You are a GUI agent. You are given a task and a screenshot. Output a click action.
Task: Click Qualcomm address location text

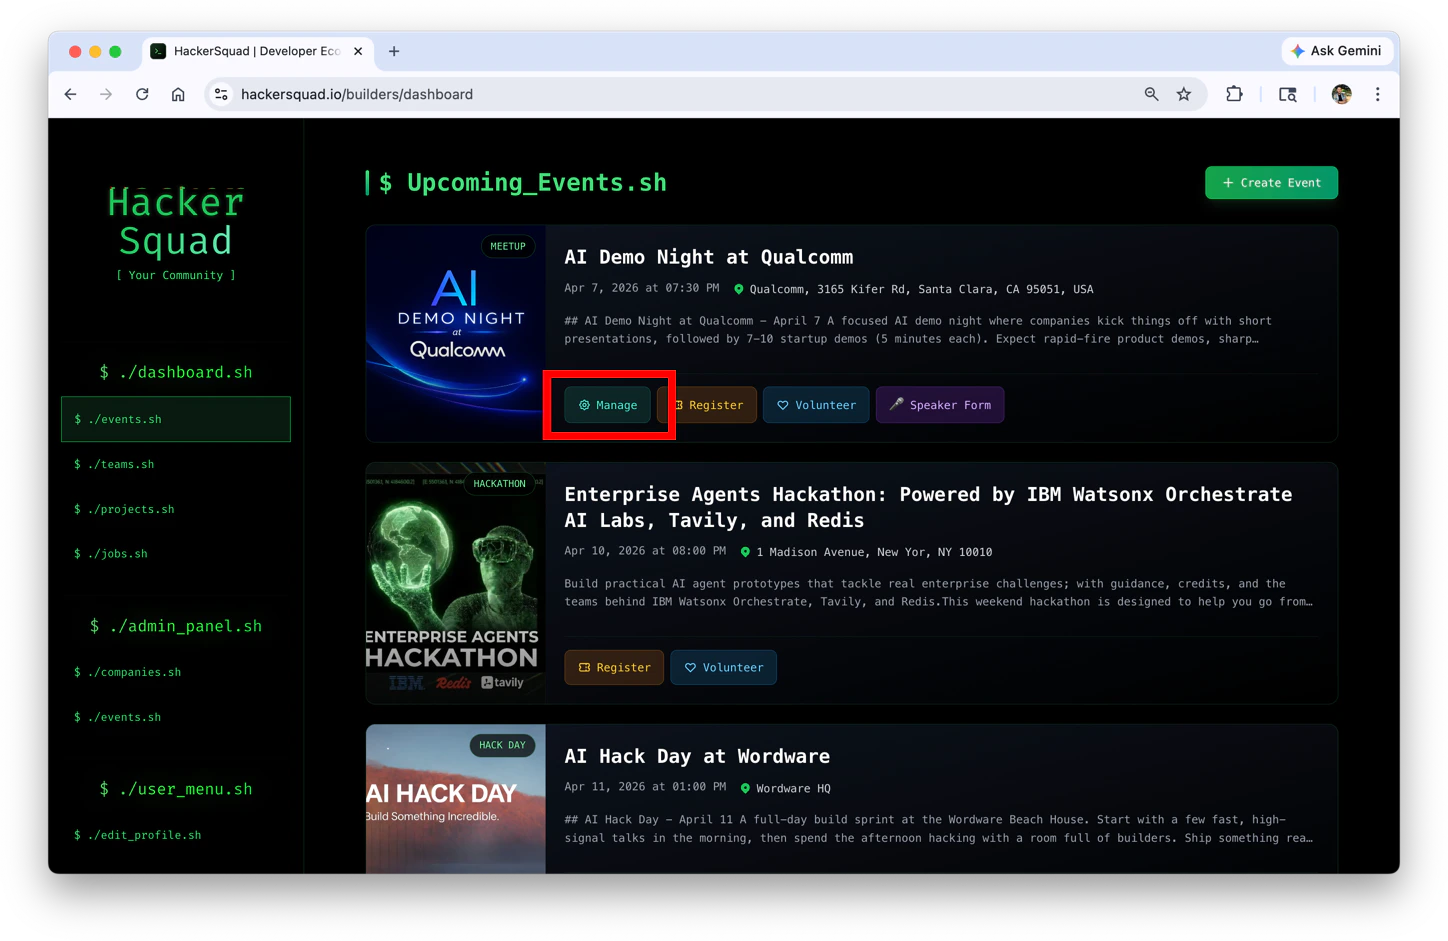921,289
